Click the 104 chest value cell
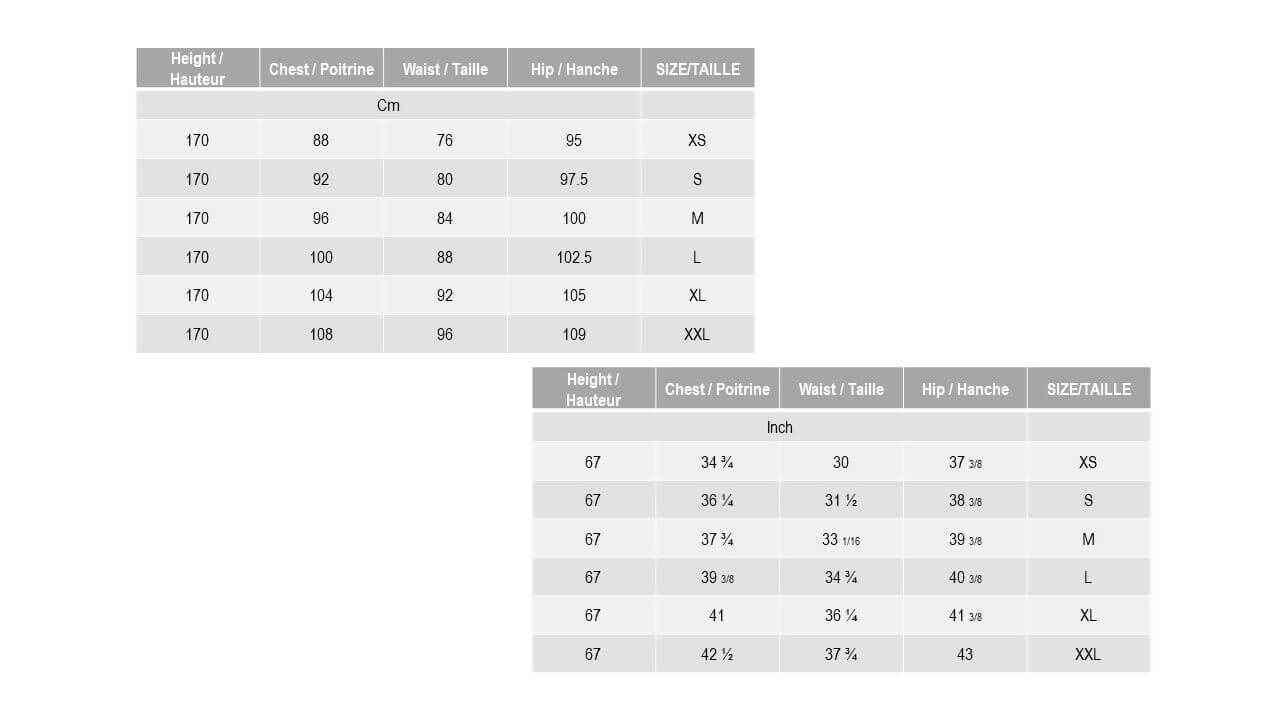This screenshot has height=720, width=1280. [x=321, y=295]
